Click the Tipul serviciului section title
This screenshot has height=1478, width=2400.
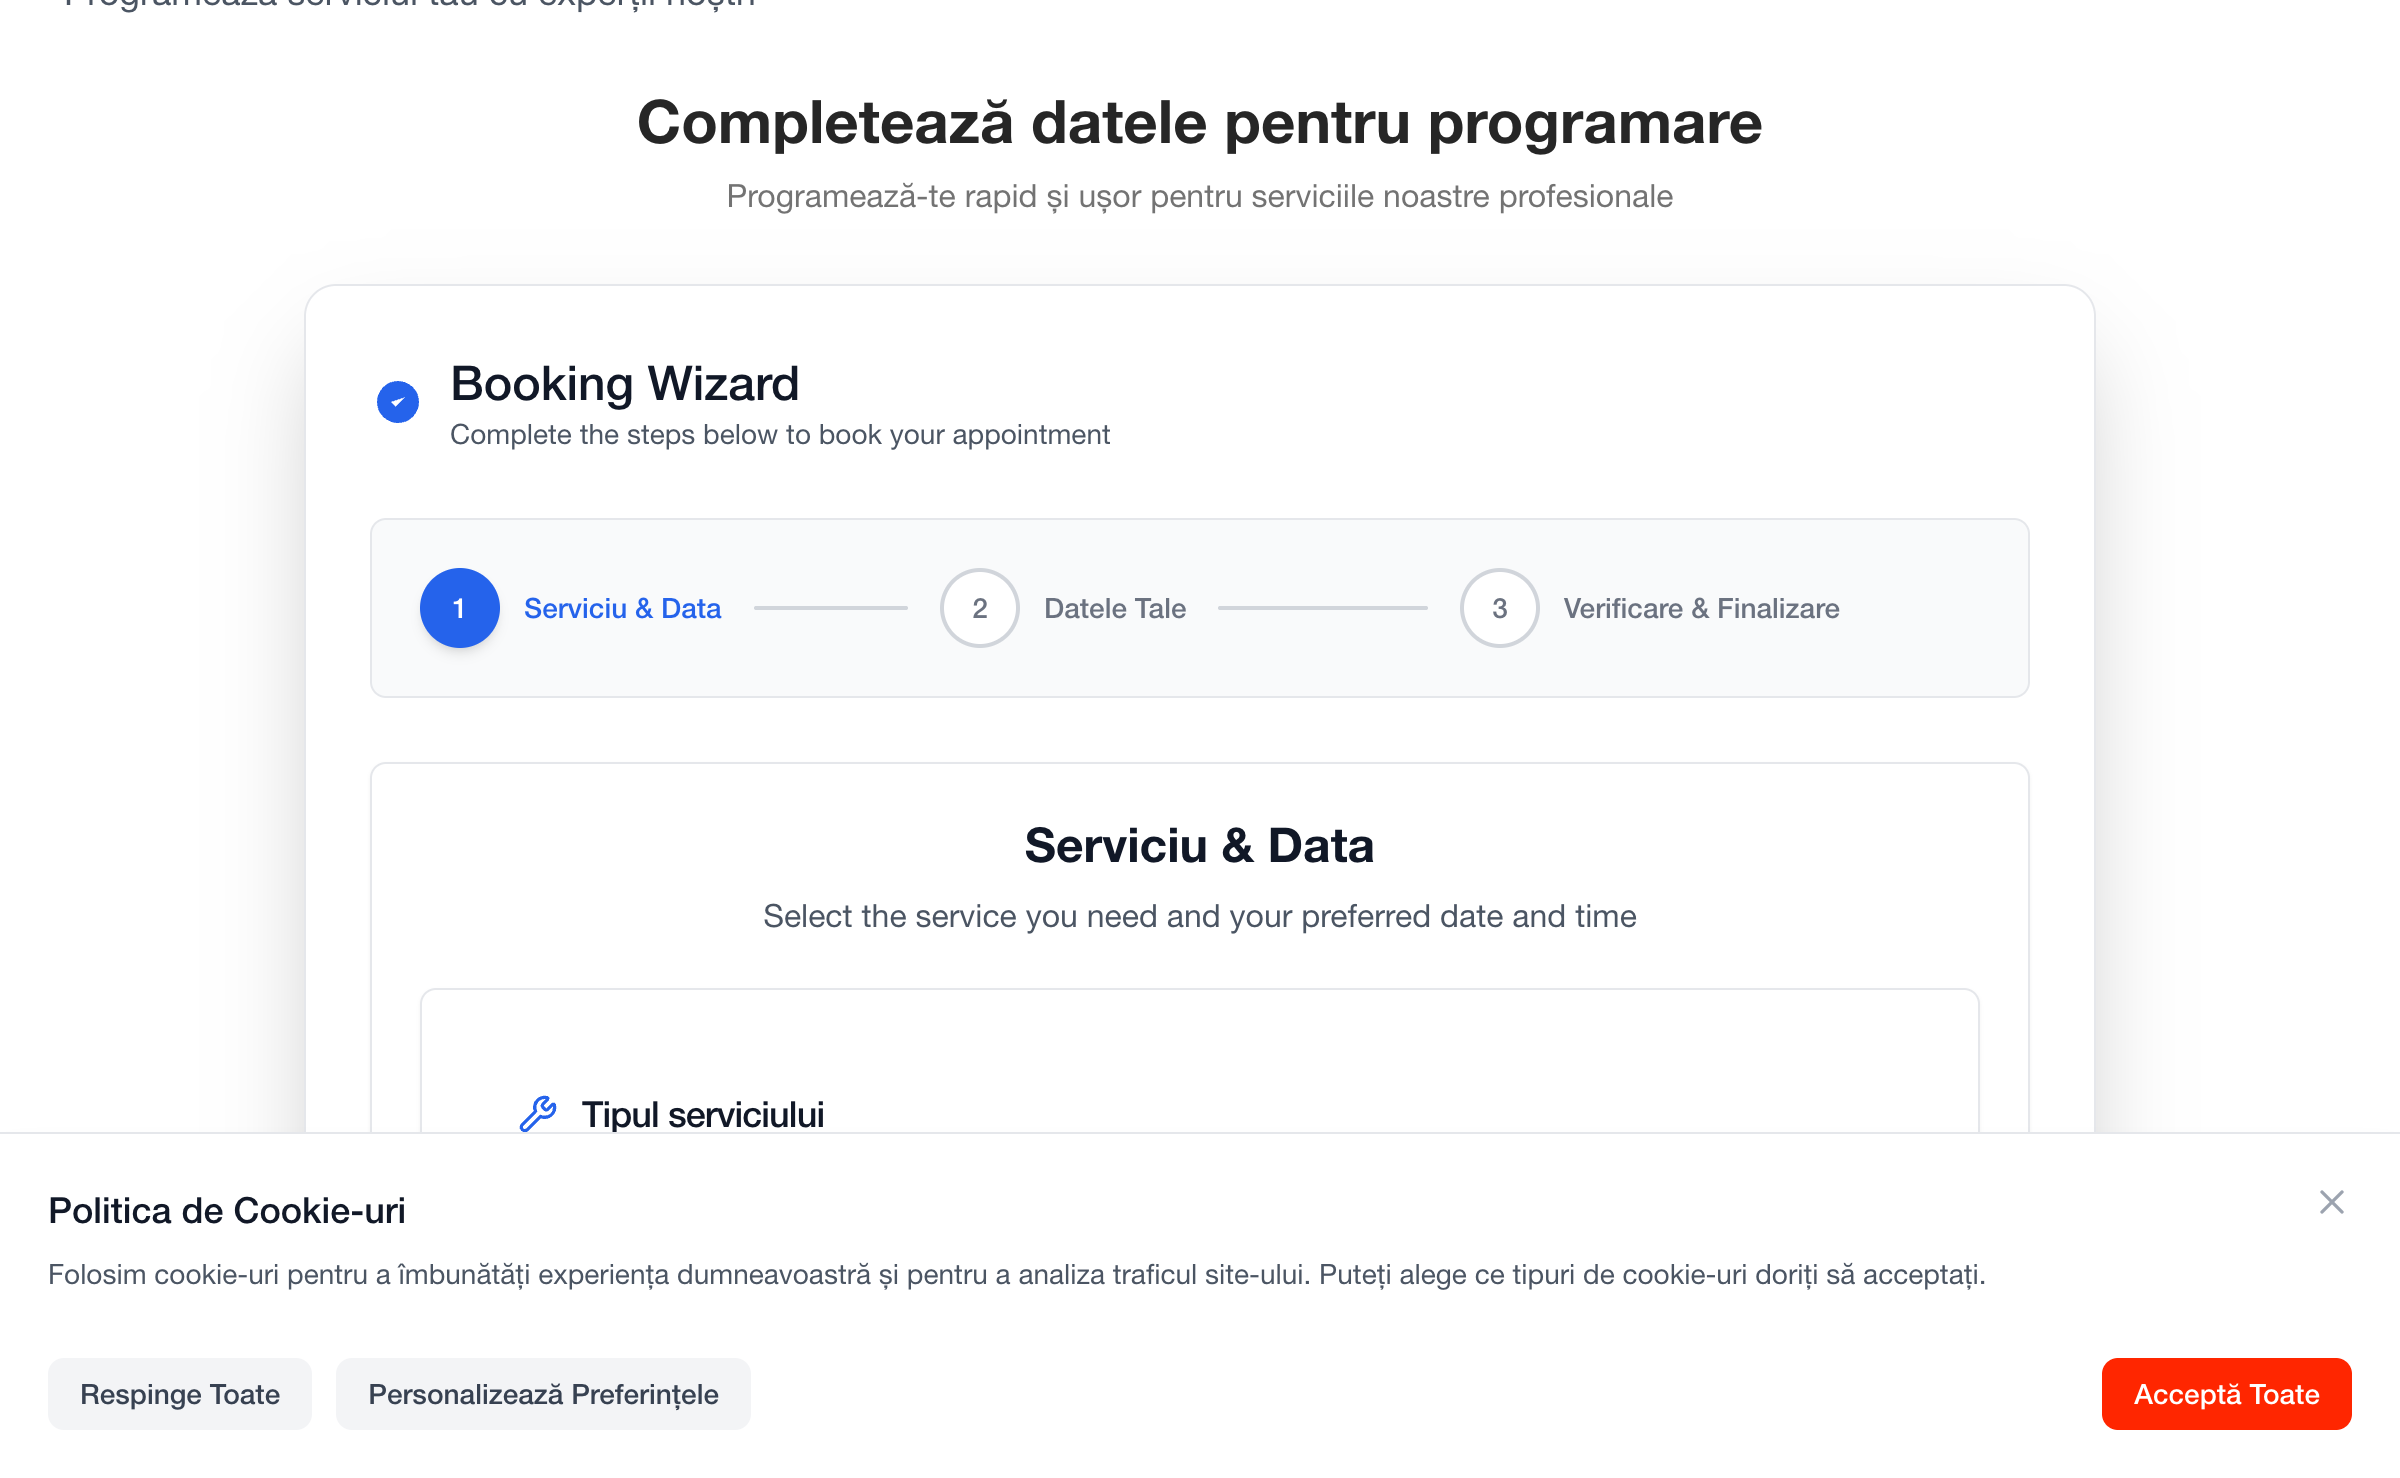click(702, 1114)
